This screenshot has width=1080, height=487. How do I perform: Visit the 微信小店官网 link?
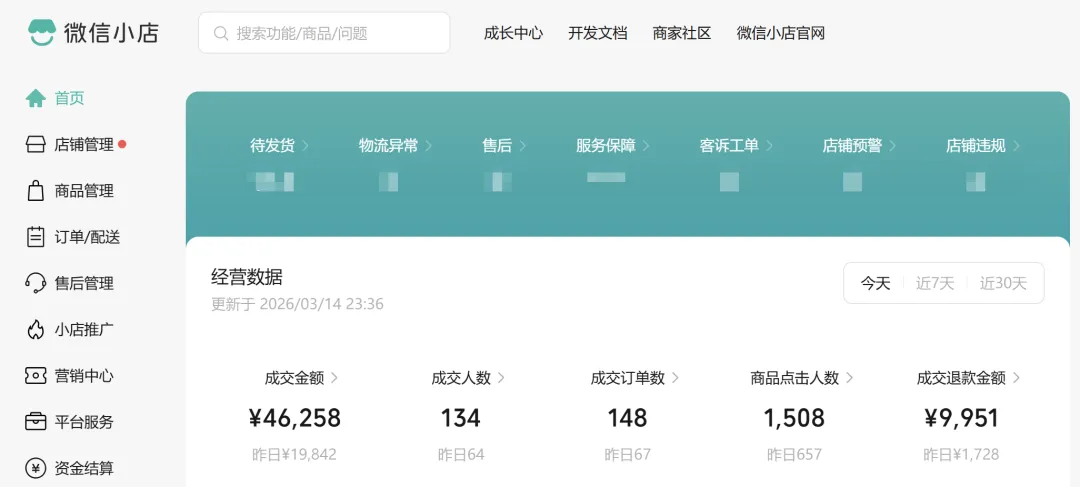pos(780,33)
